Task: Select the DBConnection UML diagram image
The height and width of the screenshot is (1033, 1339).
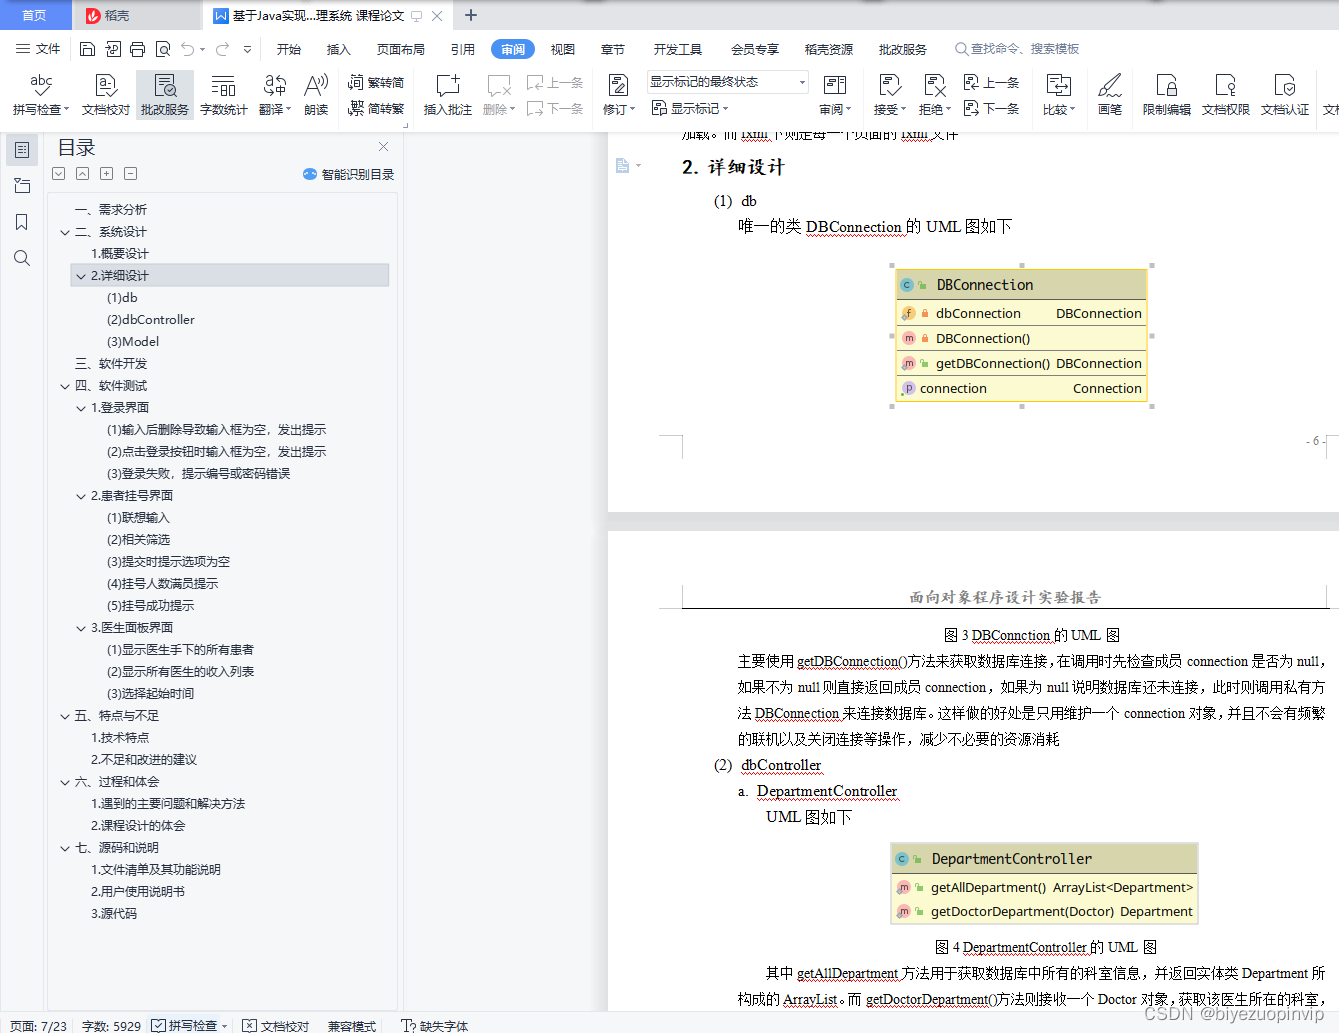Action: (x=1021, y=335)
